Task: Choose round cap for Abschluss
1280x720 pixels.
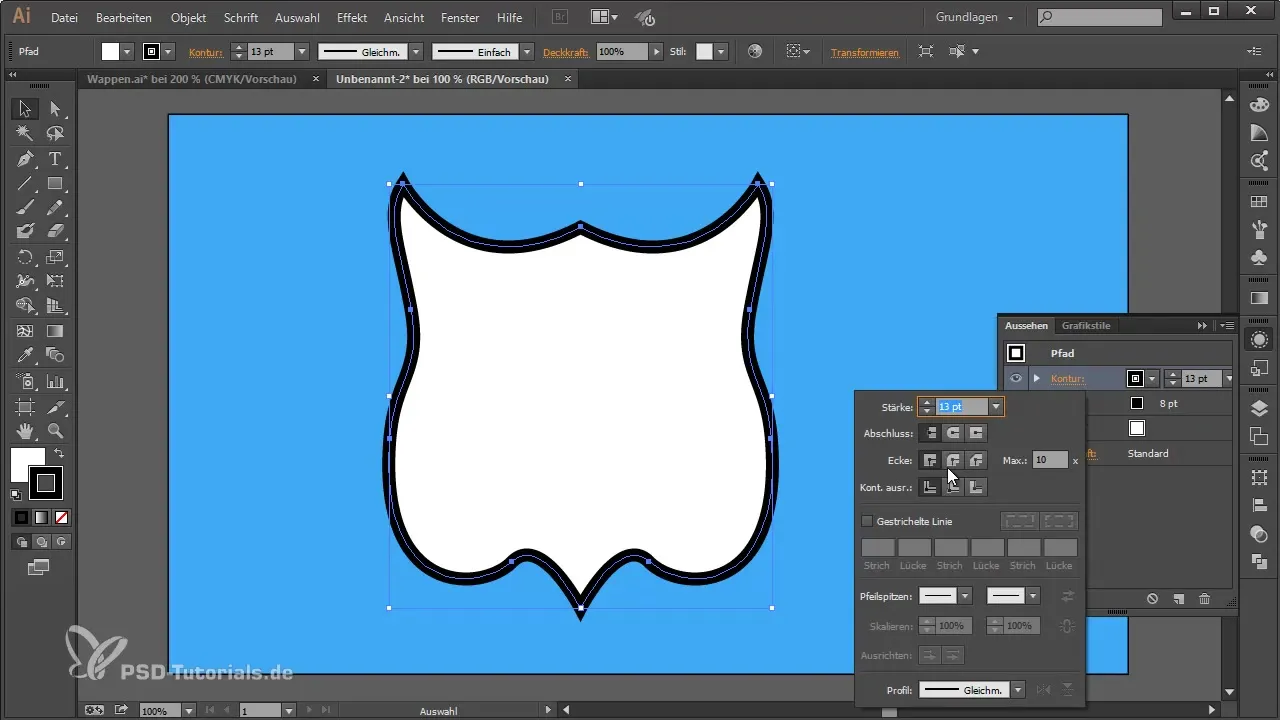Action: (x=953, y=433)
